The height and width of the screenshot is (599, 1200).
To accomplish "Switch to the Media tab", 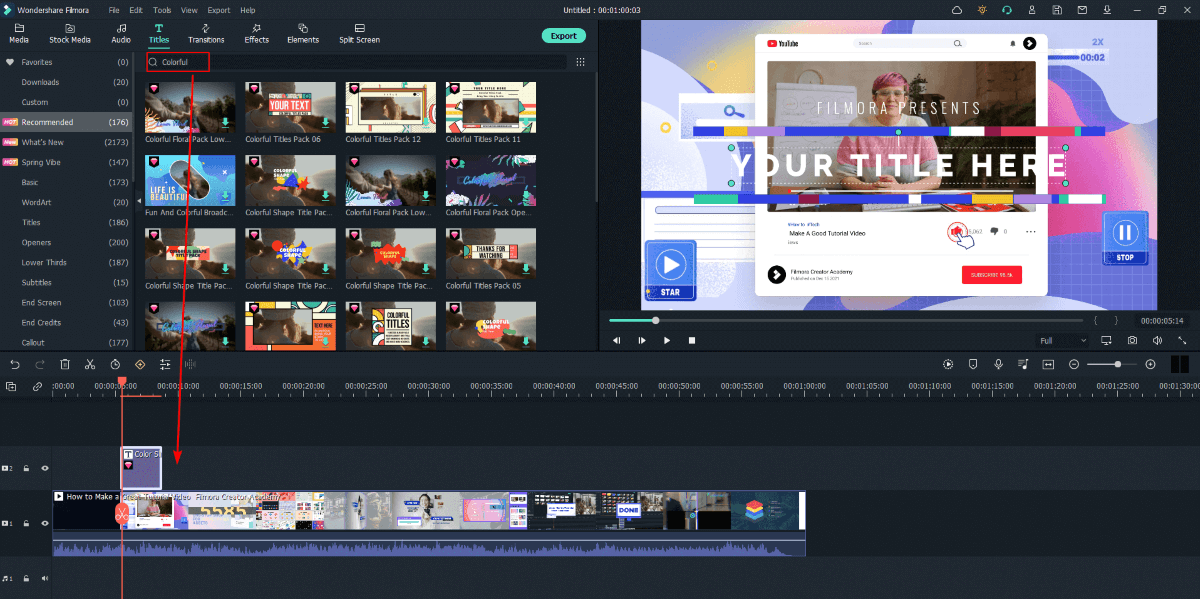I will (19, 34).
